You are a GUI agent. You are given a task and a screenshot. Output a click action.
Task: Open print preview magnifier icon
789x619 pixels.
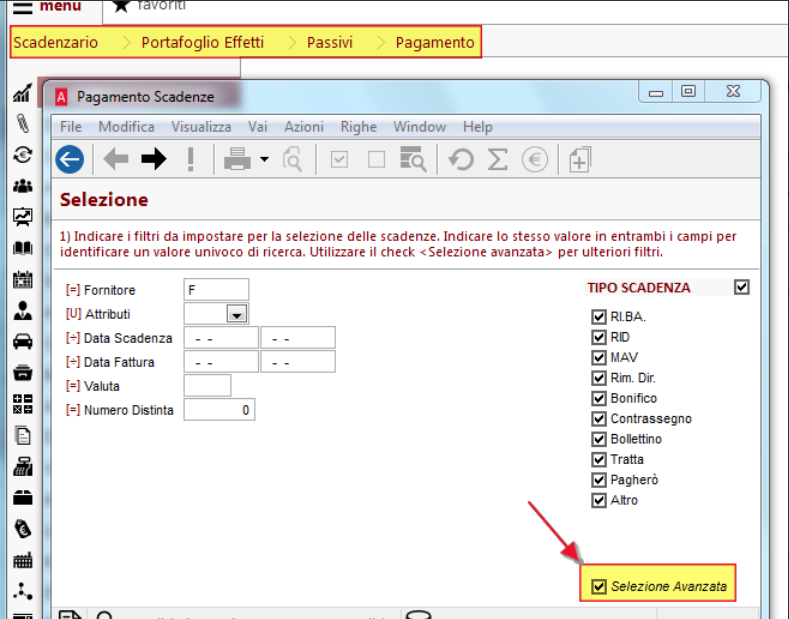[x=292, y=160]
